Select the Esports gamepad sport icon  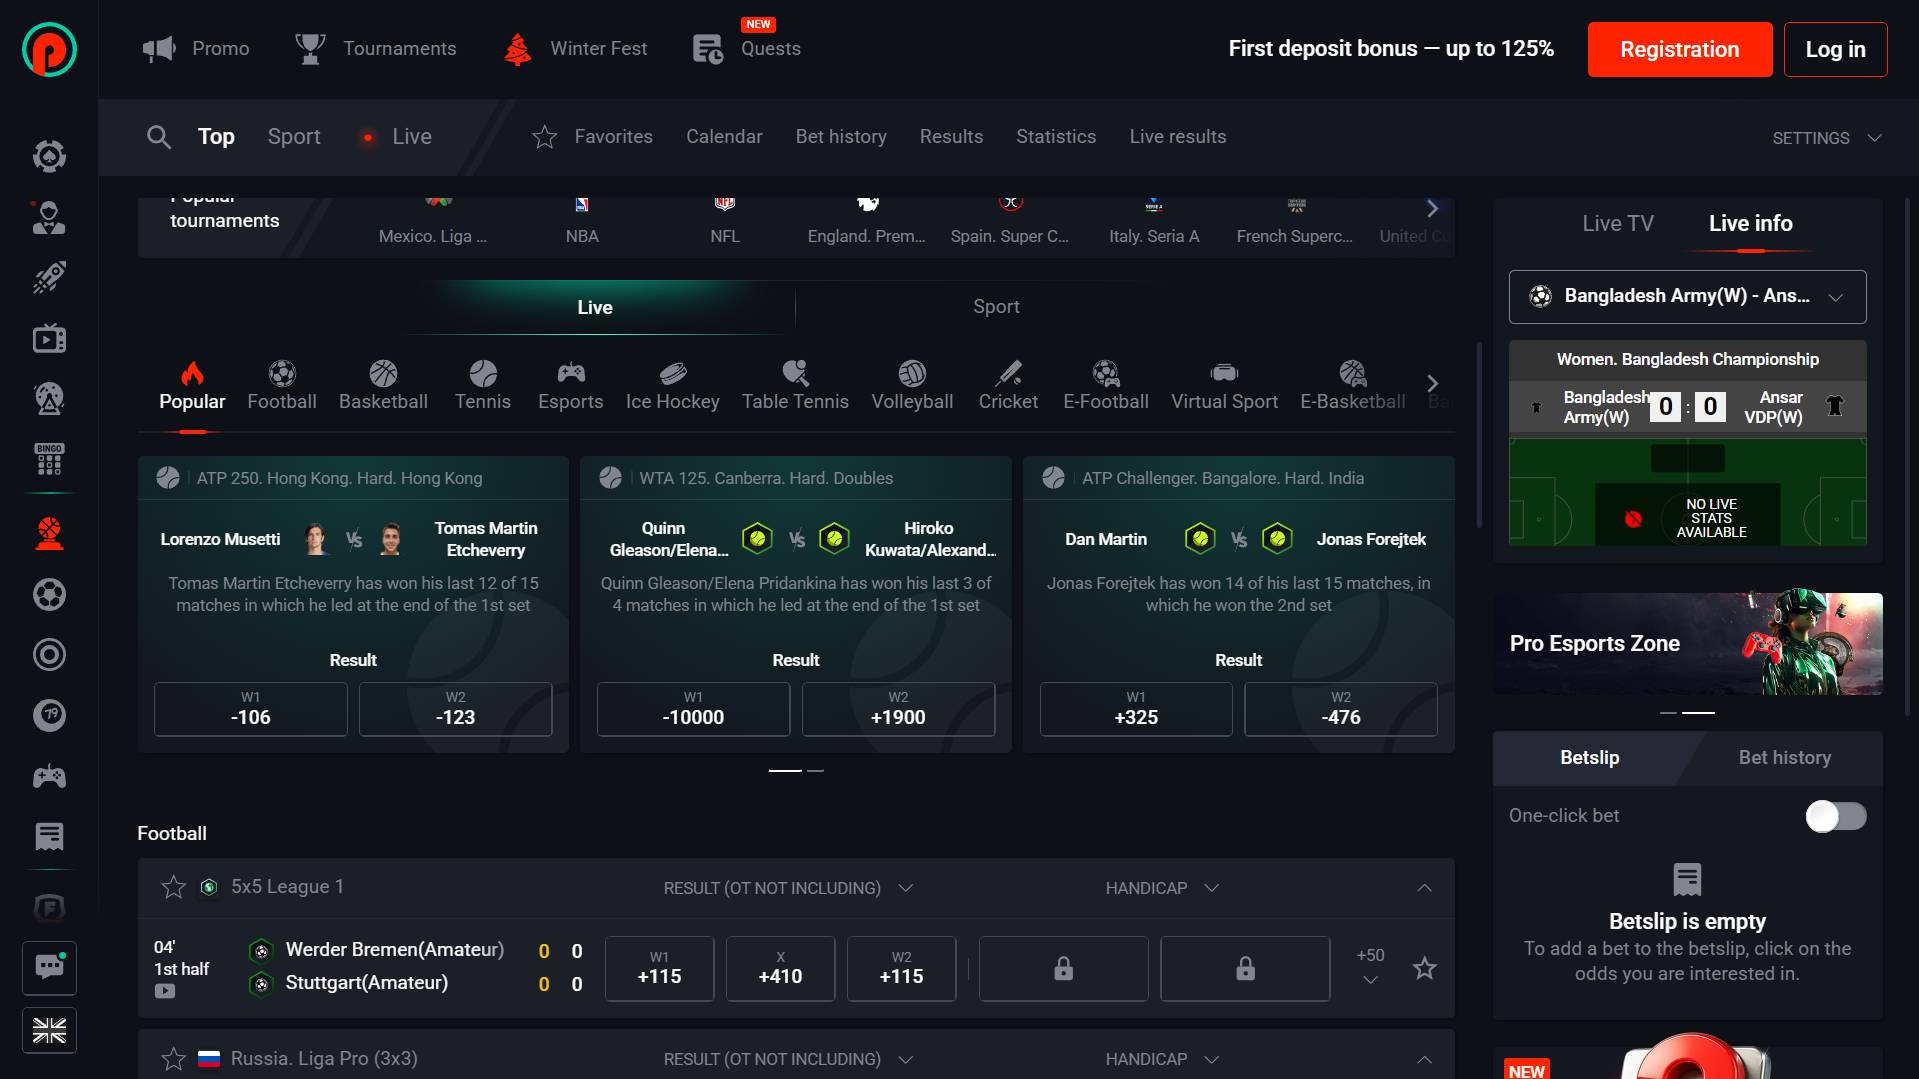570,374
